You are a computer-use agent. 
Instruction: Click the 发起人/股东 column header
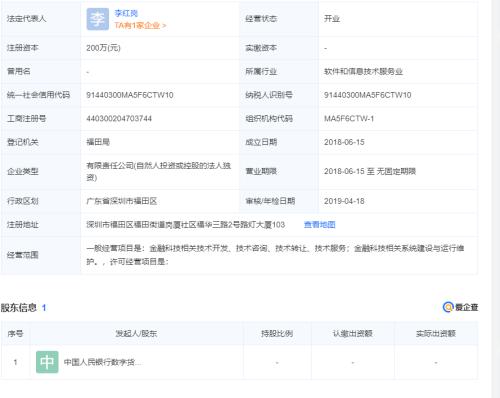pyautogui.click(x=136, y=333)
